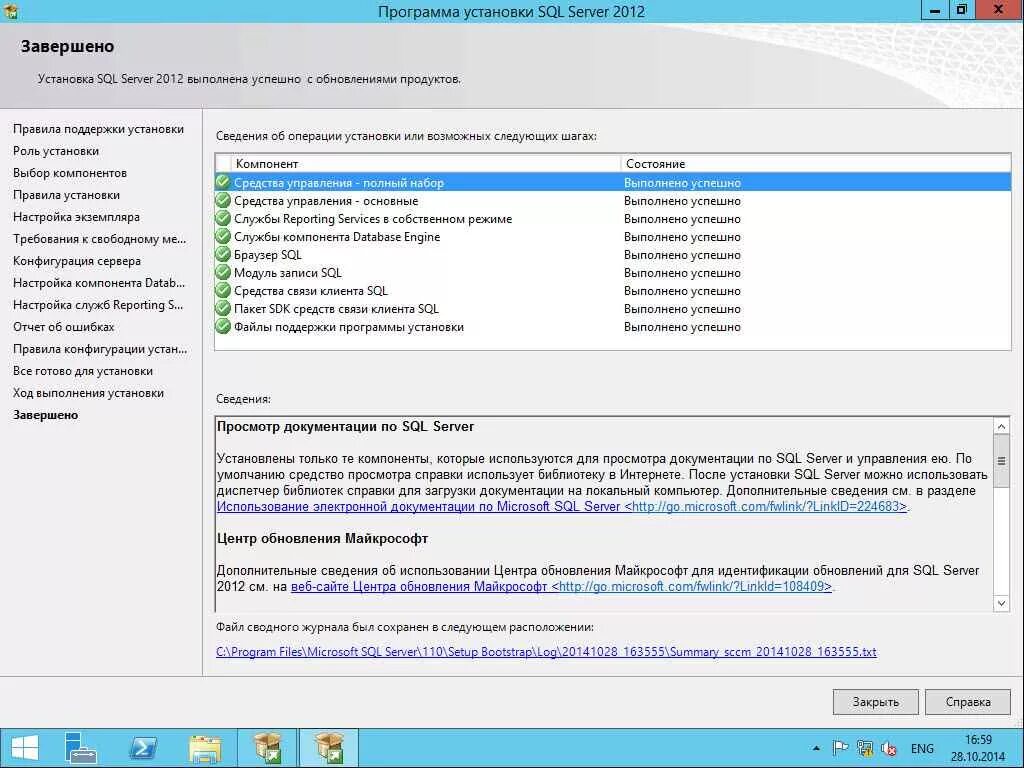This screenshot has width=1024, height=768.
Task: Click the success icon for Службы компонента Database Engine
Action: click(223, 236)
